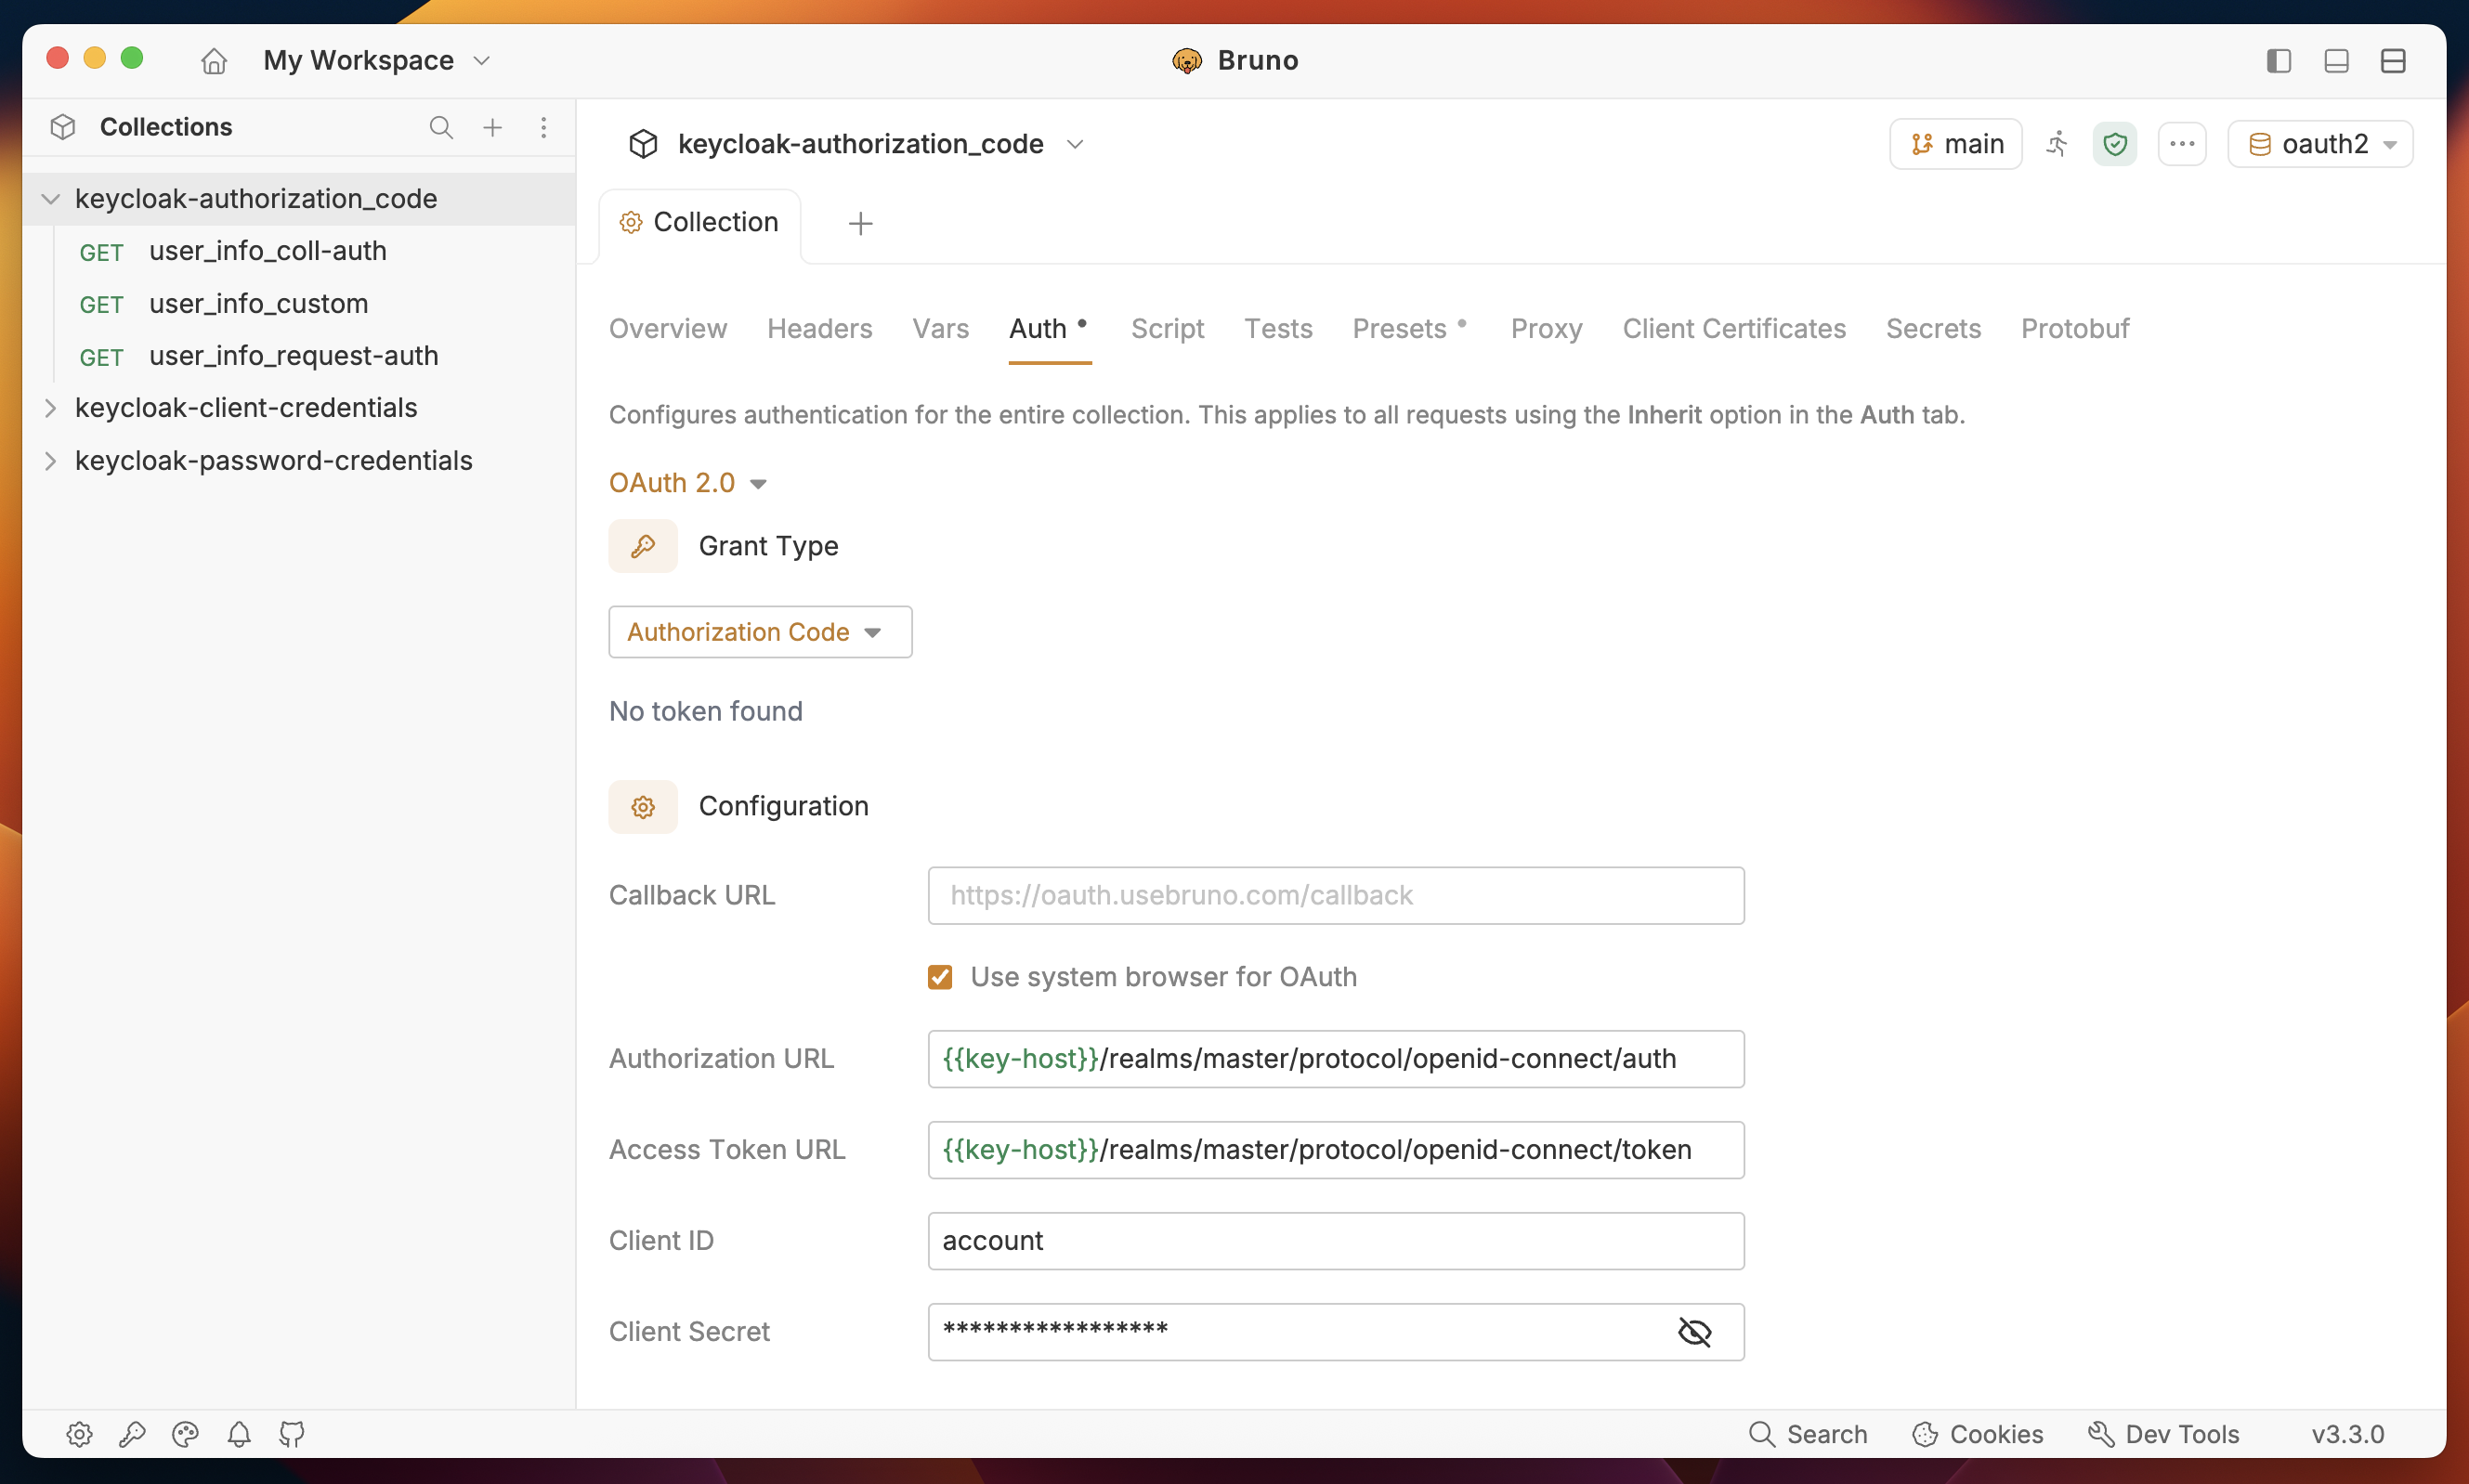Switch to Script tab
This screenshot has height=1484, width=2469.
[1167, 329]
